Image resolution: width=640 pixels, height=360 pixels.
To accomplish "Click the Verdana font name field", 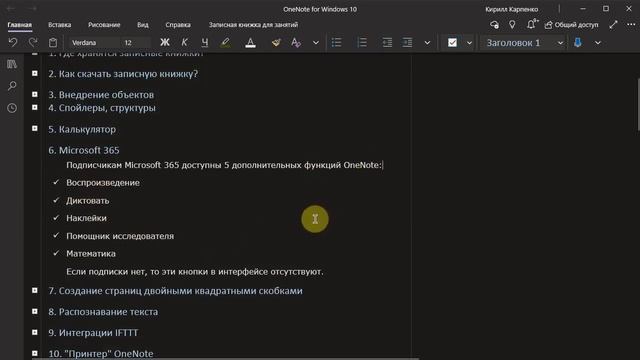I will (95, 42).
